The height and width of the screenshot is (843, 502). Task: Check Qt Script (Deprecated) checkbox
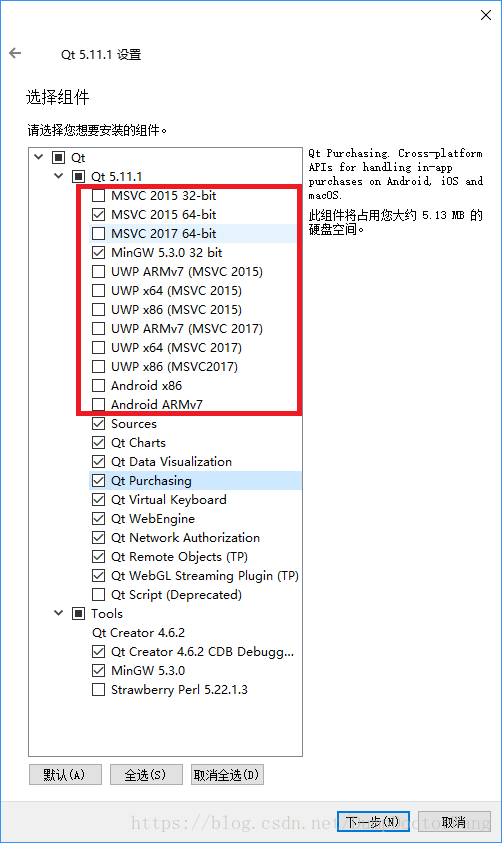[x=98, y=595]
